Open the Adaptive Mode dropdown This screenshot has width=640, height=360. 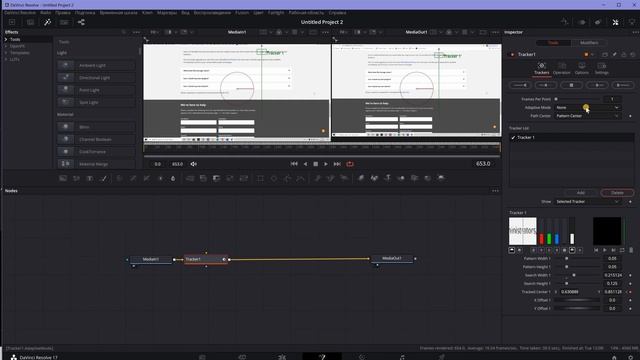[x=587, y=107]
